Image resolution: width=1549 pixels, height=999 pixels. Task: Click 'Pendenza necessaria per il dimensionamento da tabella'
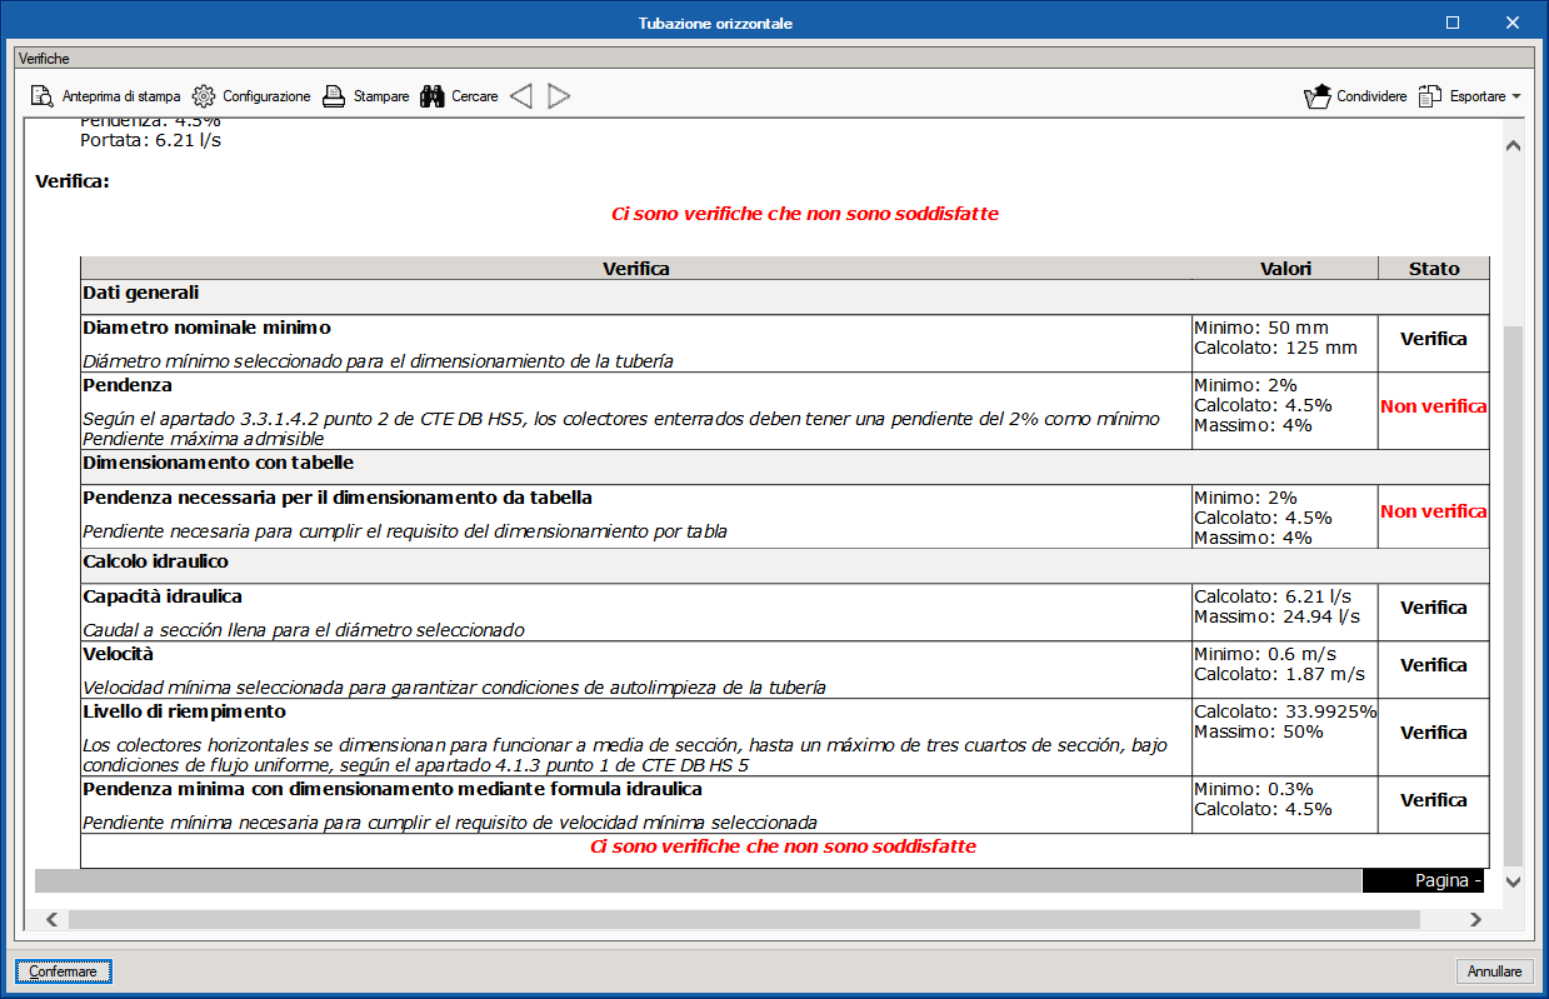tap(337, 497)
